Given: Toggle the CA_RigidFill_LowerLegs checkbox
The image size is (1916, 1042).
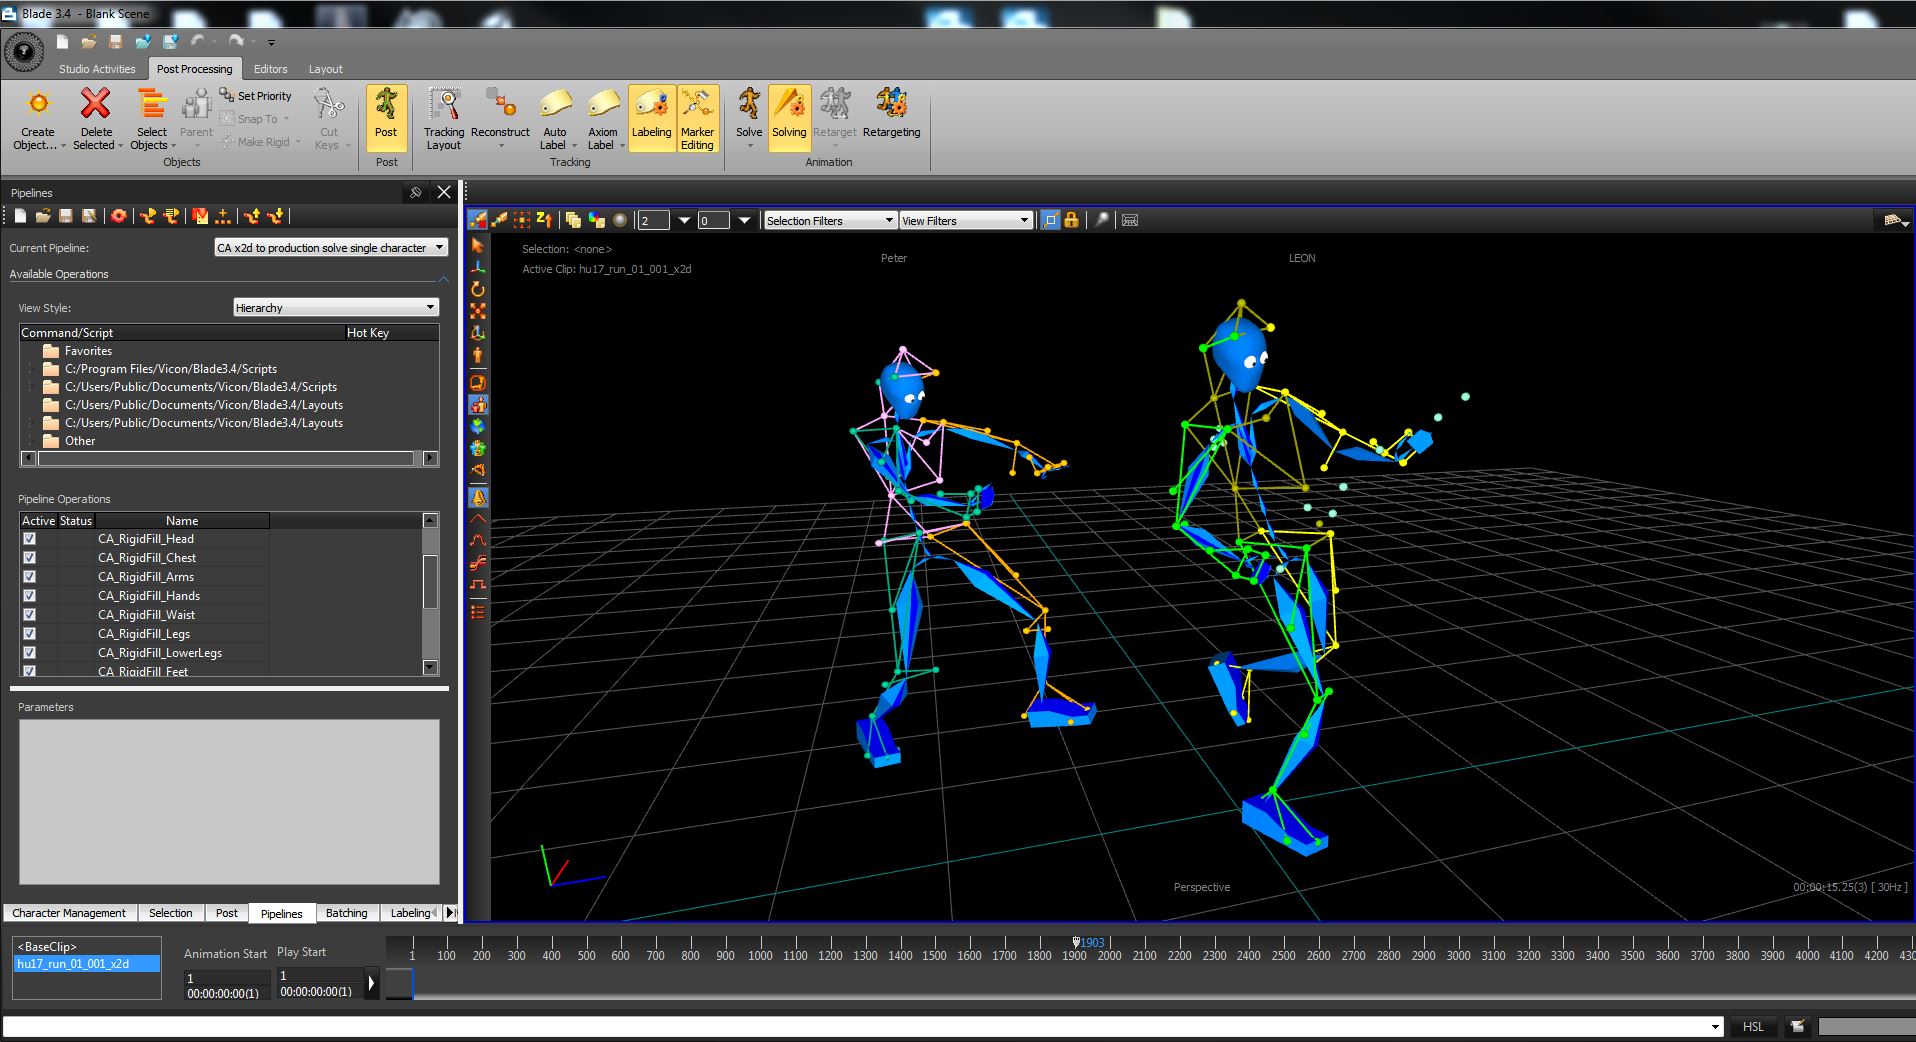Looking at the screenshot, I should coord(30,653).
